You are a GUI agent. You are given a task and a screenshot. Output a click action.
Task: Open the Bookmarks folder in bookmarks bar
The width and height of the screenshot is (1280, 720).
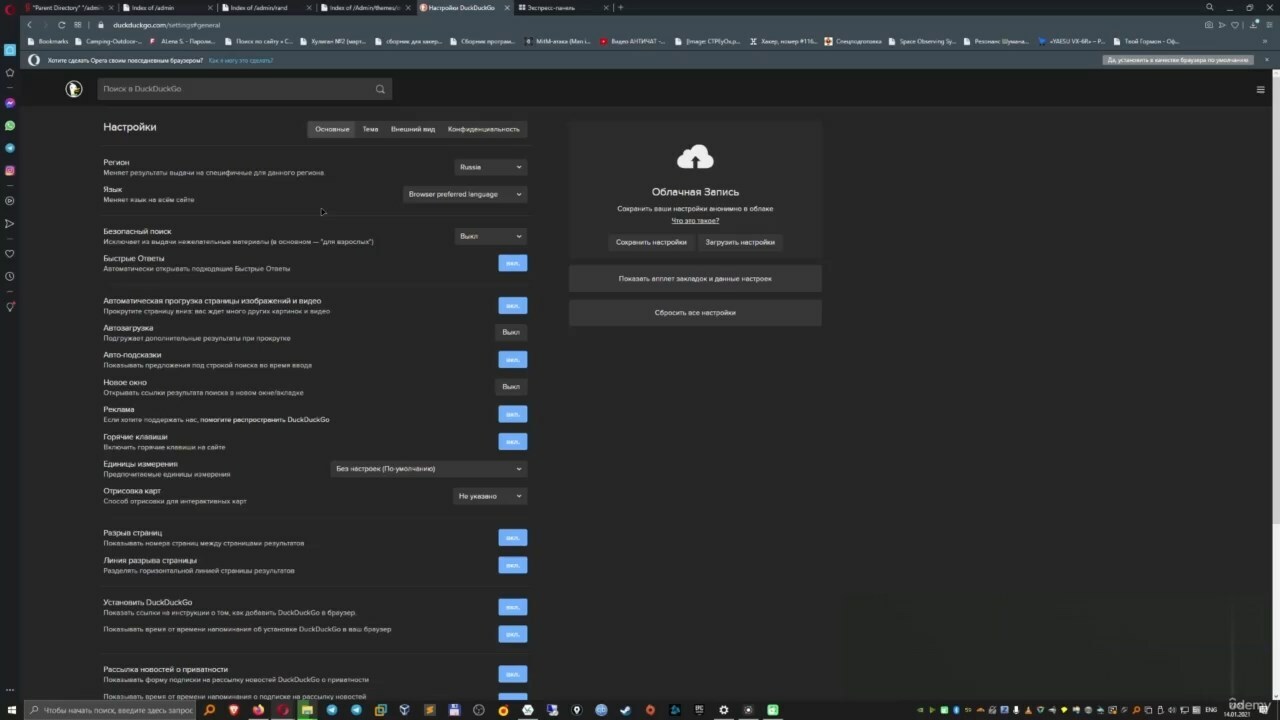(x=47, y=42)
